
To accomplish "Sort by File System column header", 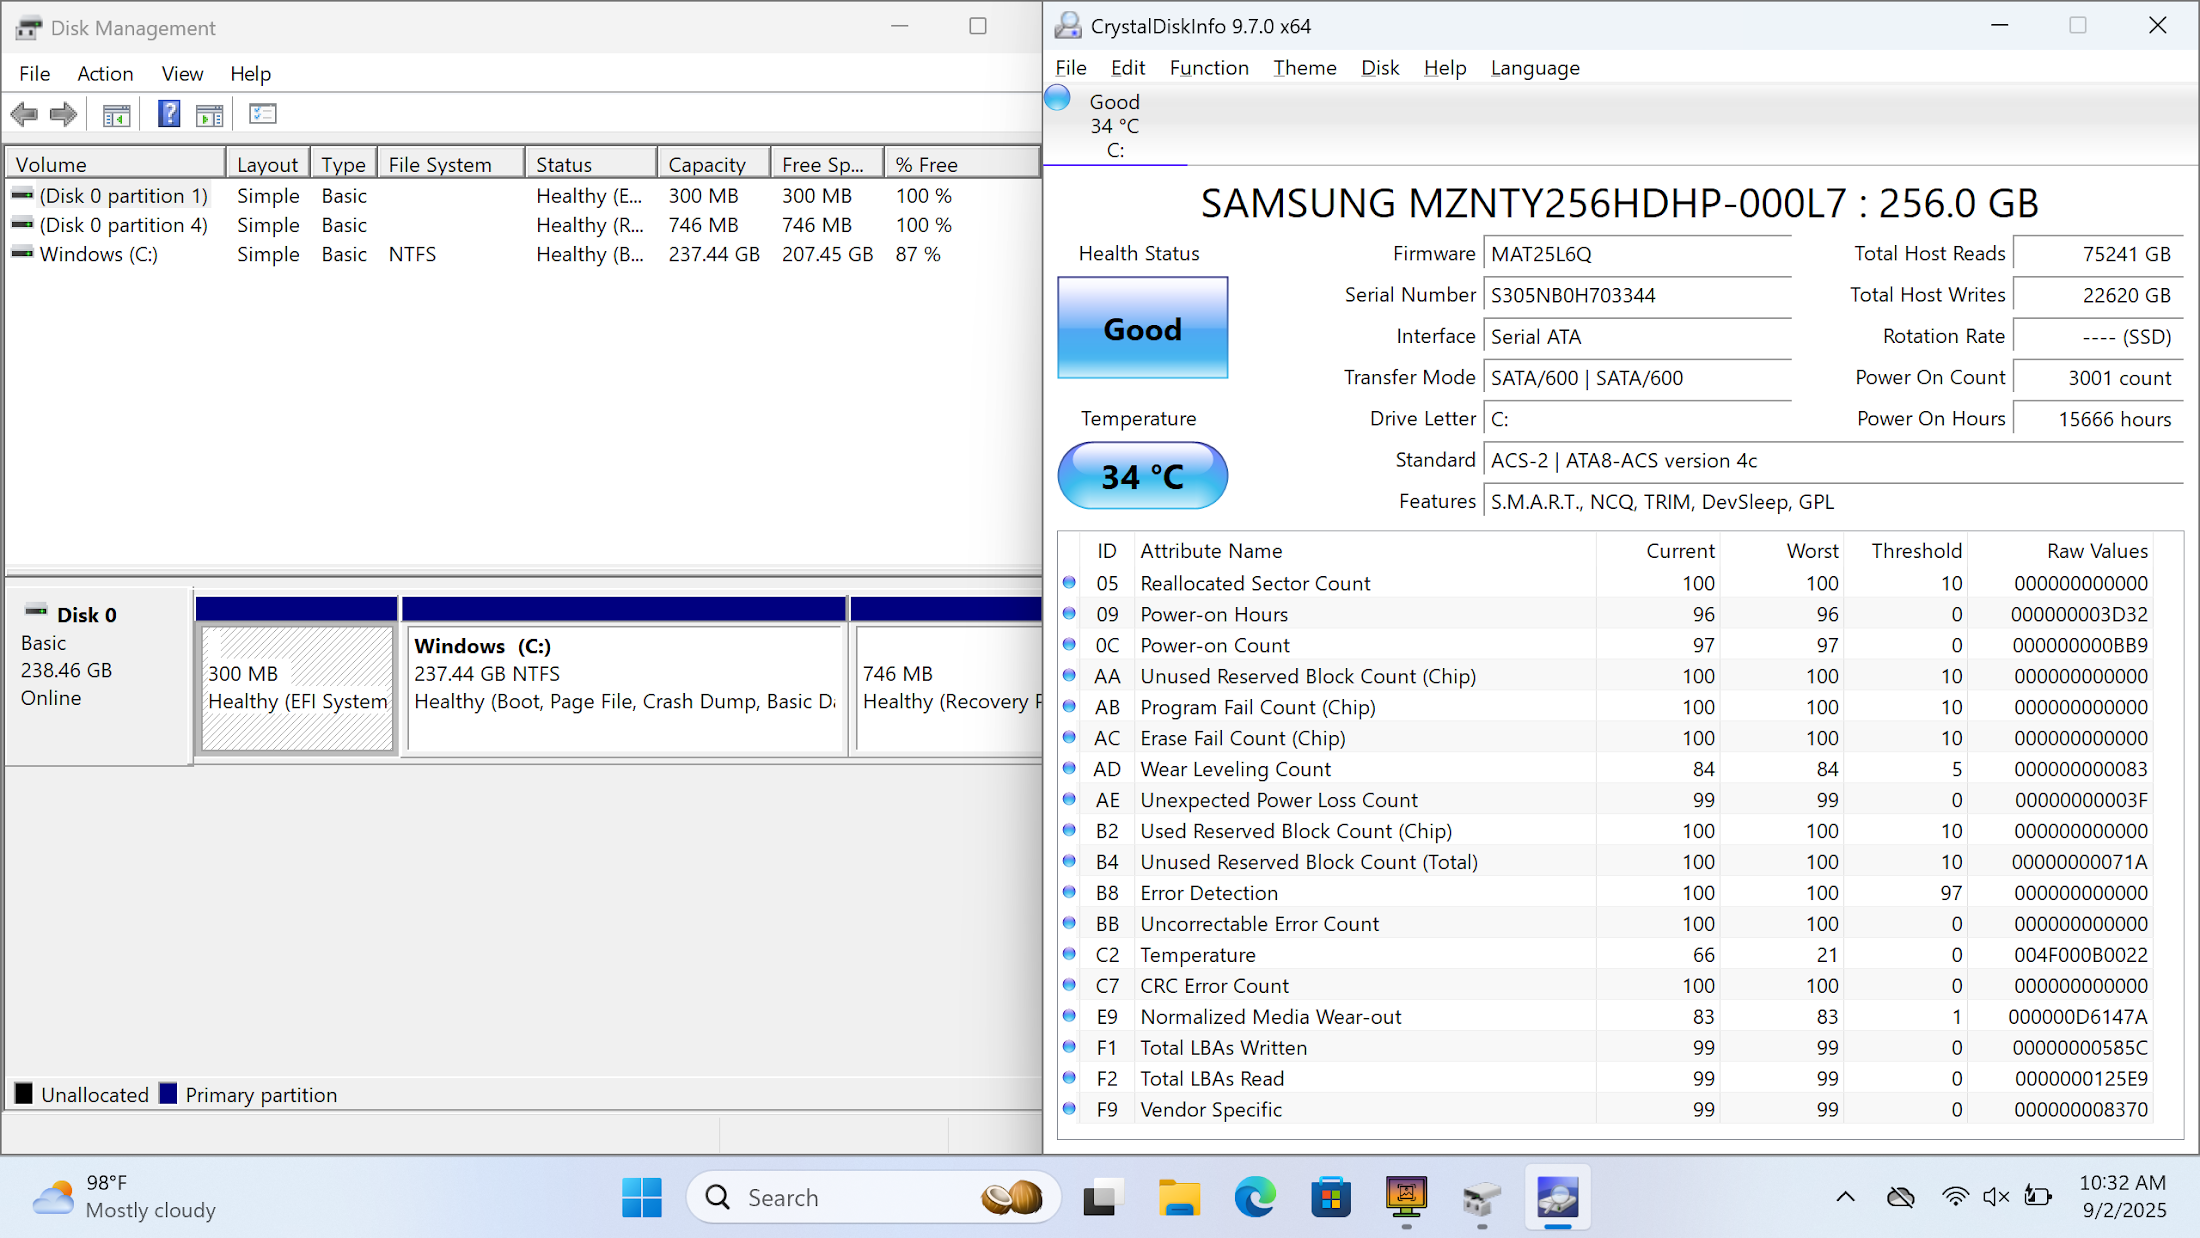I will [x=450, y=164].
